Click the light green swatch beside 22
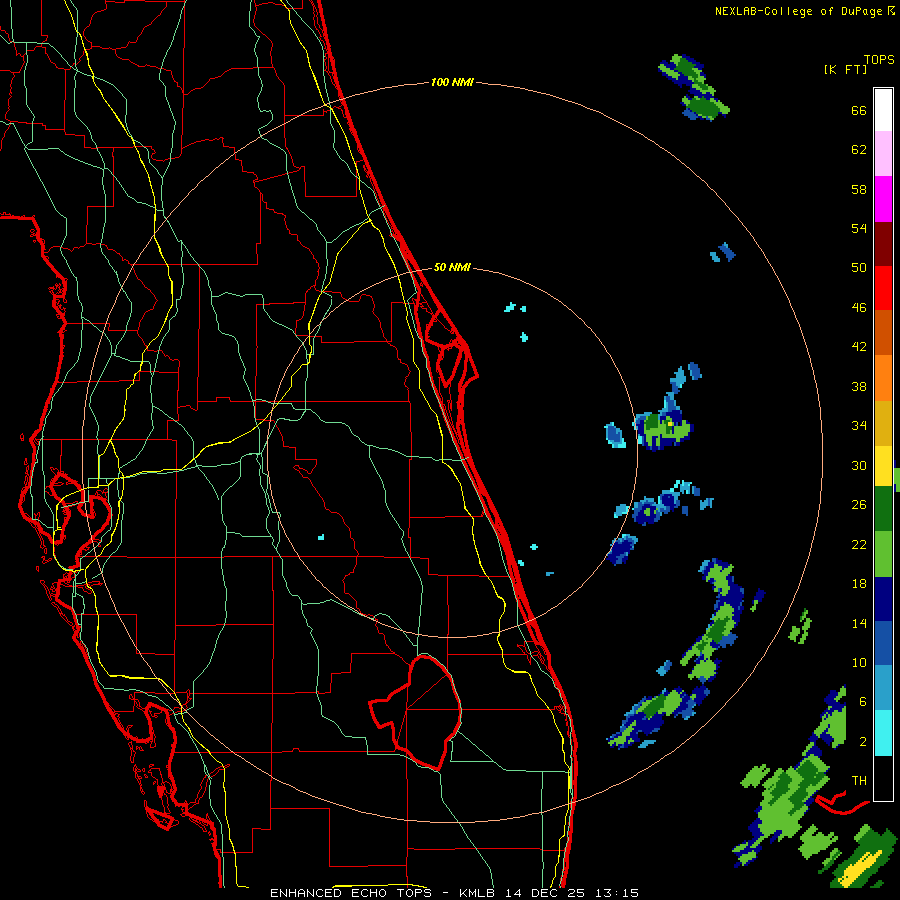 tap(883, 554)
